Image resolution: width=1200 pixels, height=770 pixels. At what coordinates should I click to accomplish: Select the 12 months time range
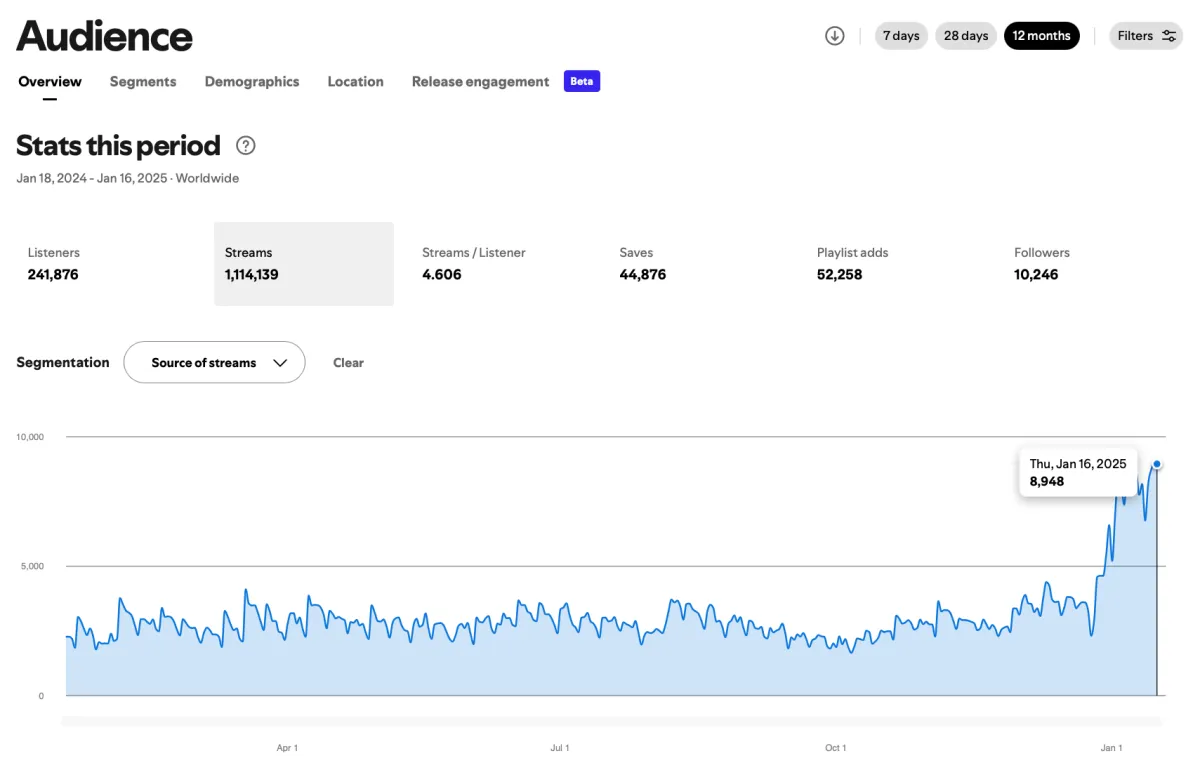1041,36
